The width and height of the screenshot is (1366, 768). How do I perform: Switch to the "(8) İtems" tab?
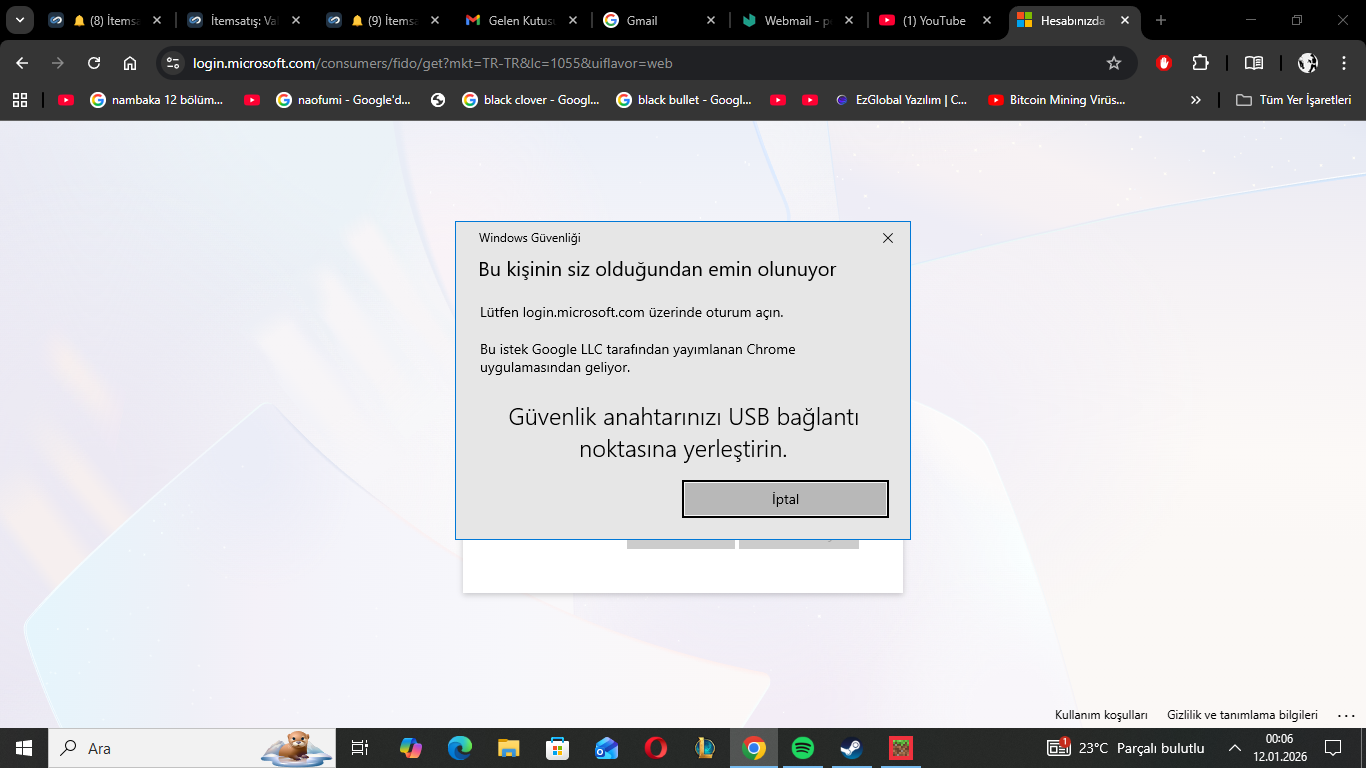(105, 20)
